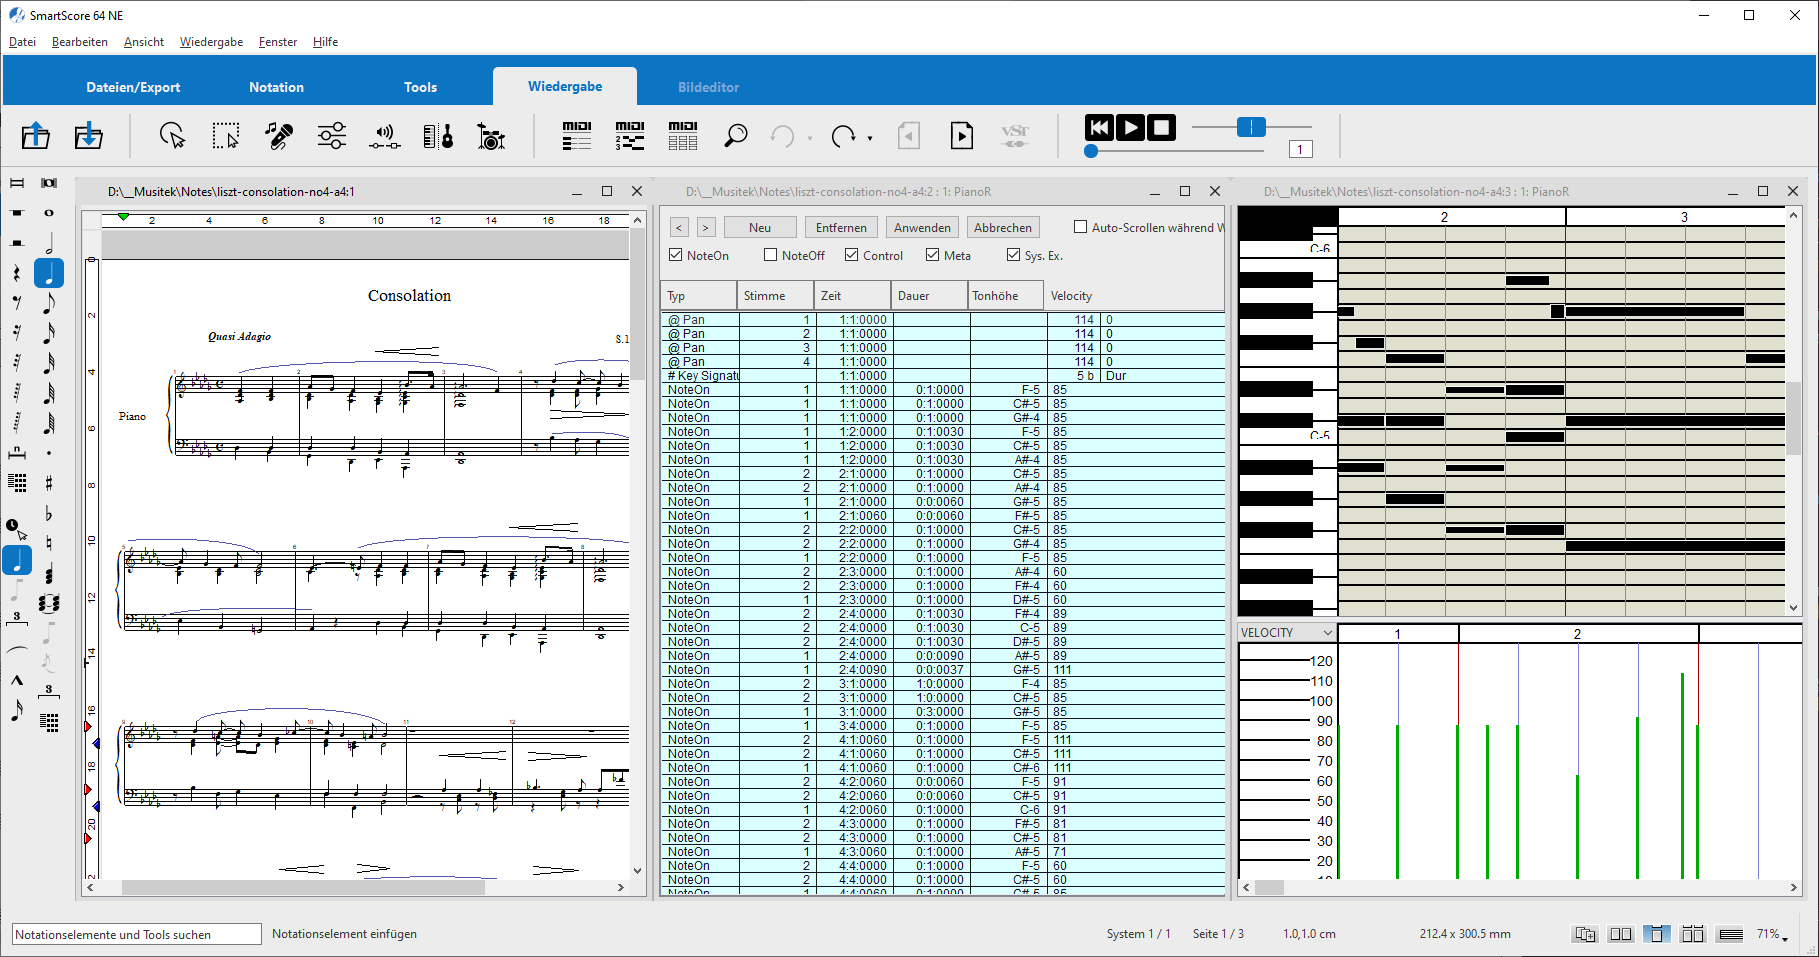
Task: Open the mixer sliders tool
Action: [x=332, y=136]
